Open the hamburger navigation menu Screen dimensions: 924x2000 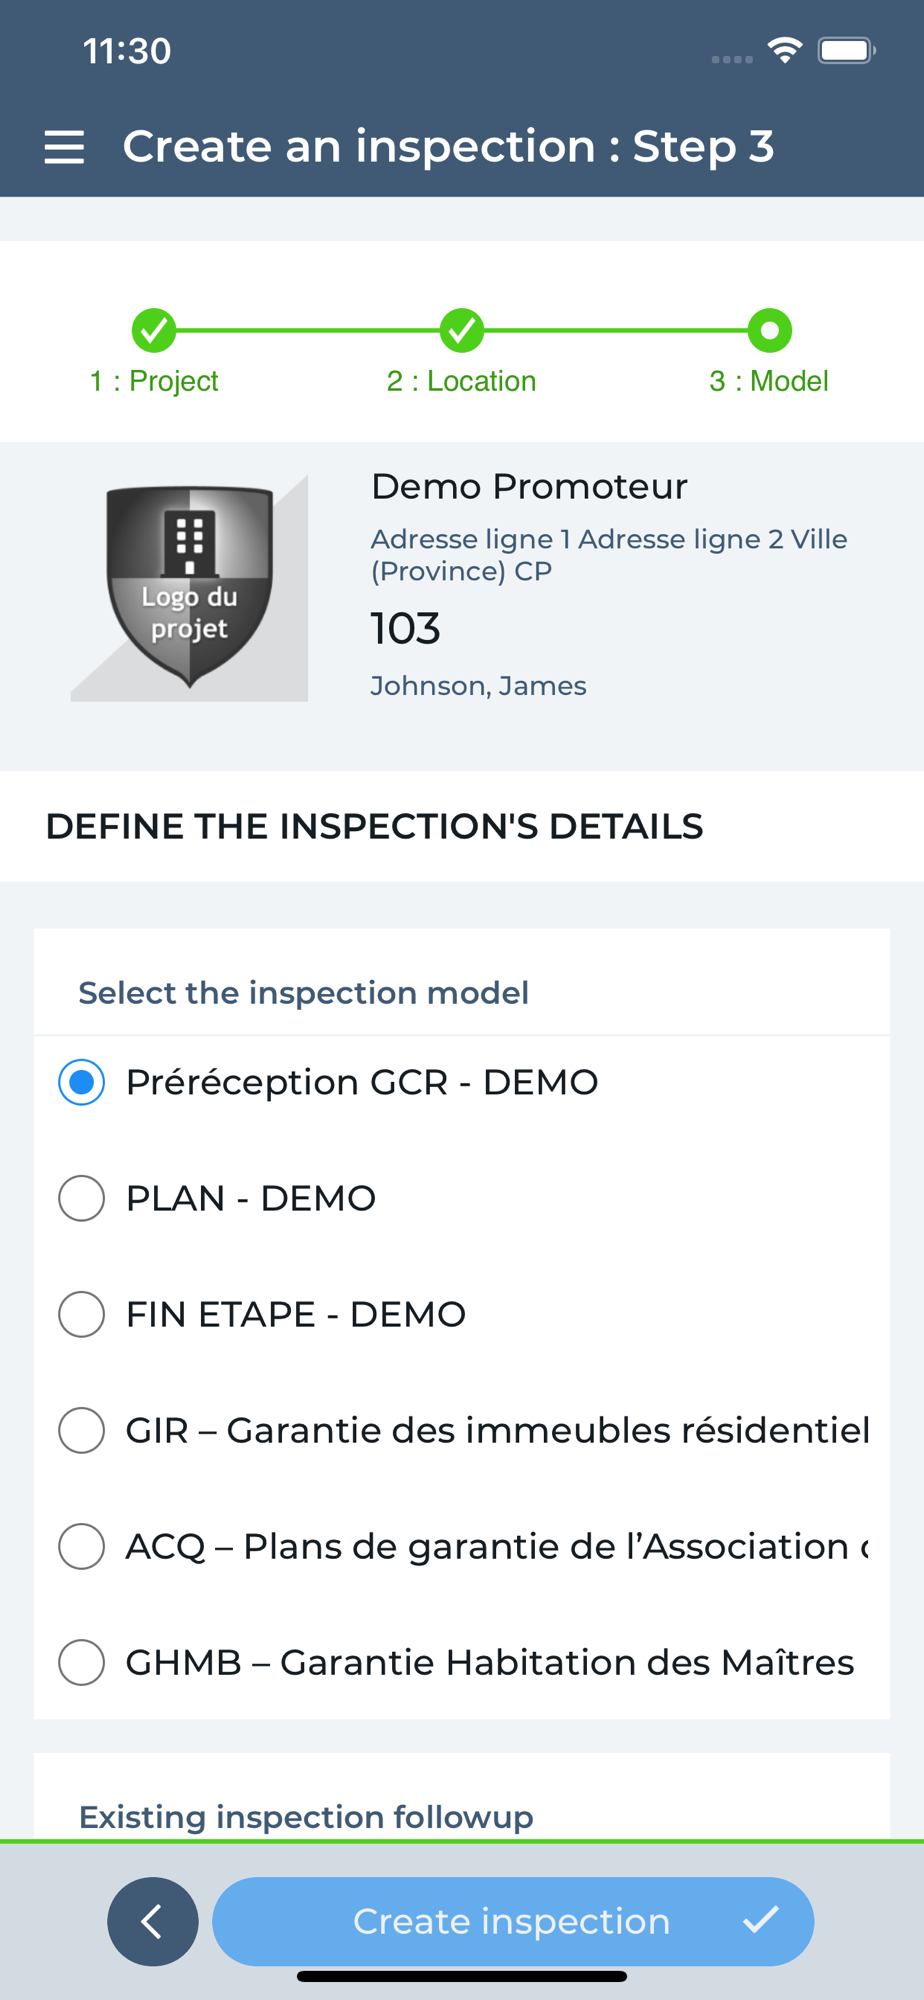64,147
